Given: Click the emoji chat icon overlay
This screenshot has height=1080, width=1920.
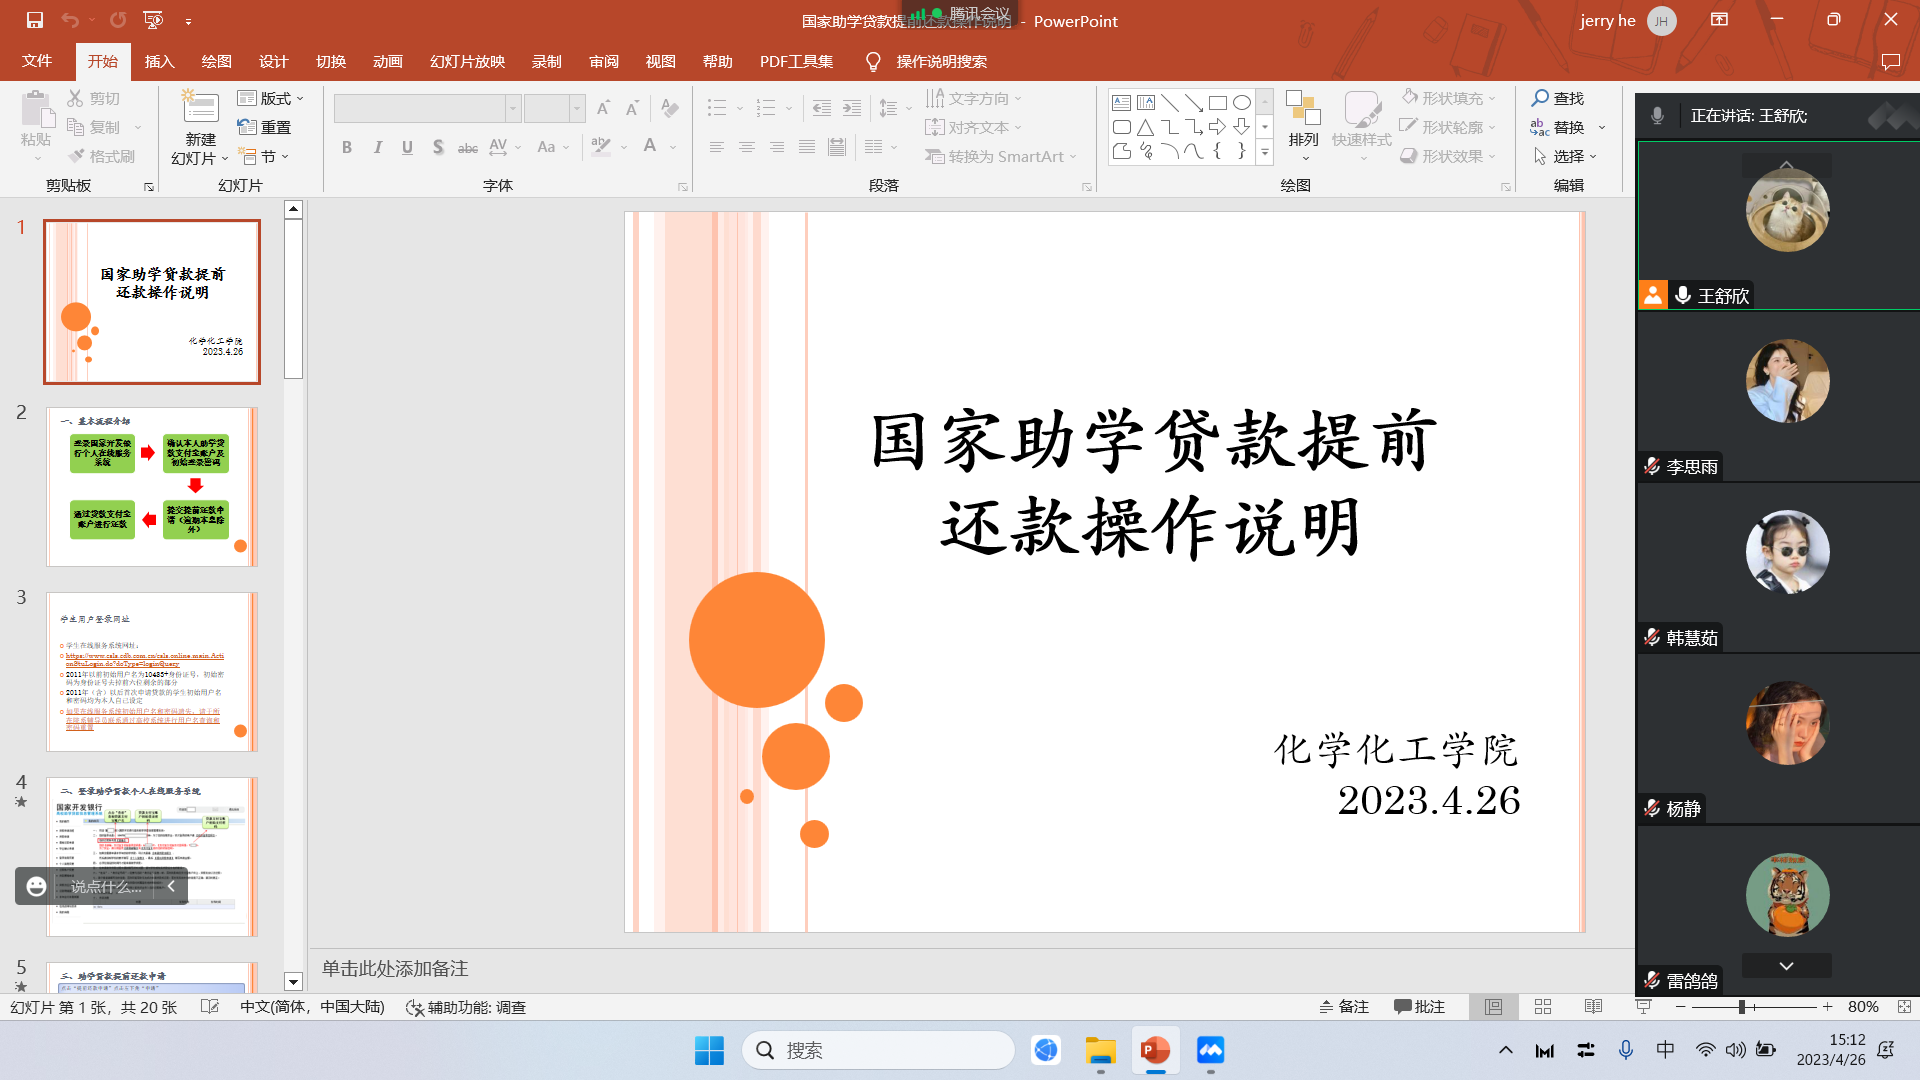Looking at the screenshot, I should tap(37, 886).
